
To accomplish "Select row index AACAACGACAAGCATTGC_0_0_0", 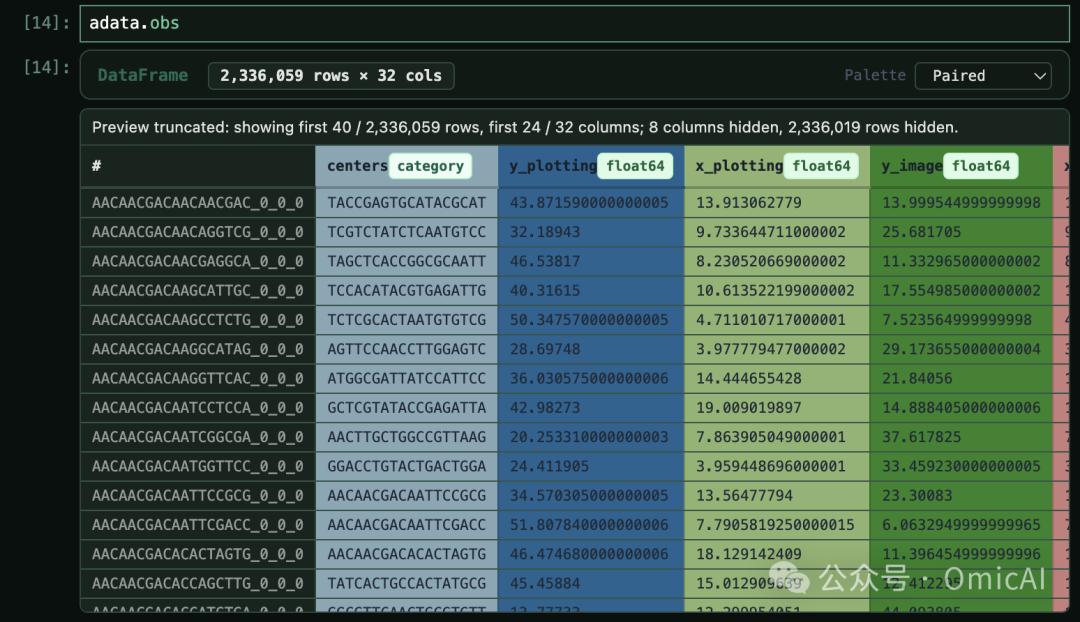I will [x=198, y=291].
